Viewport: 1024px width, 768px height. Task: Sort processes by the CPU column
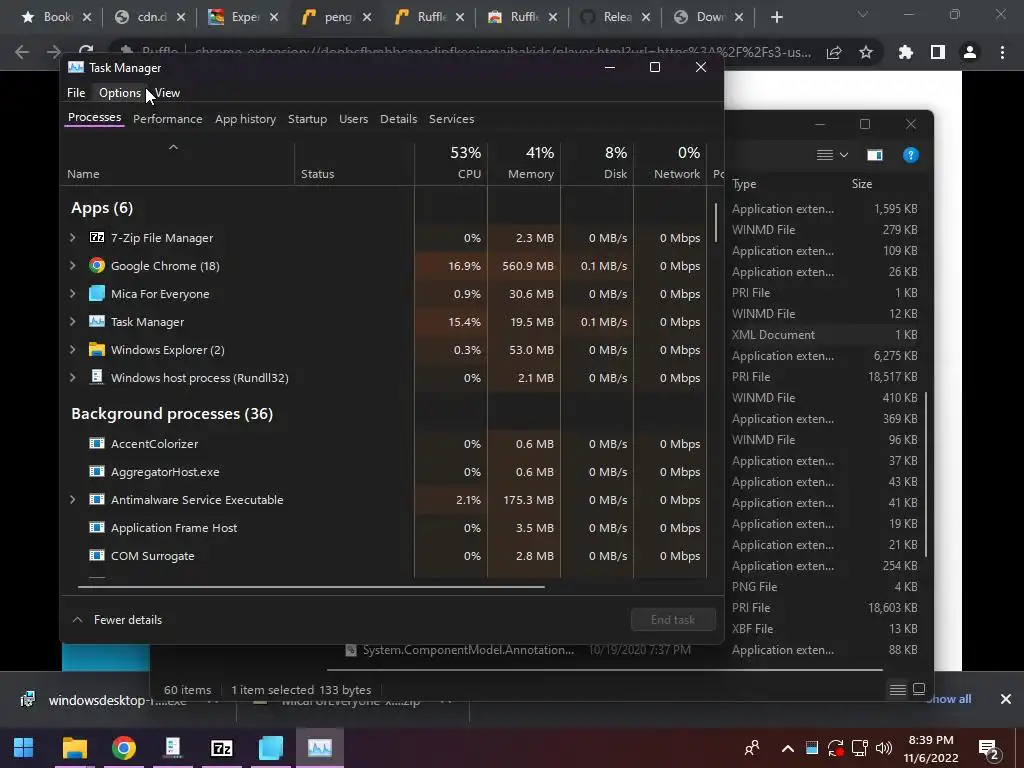[x=451, y=163]
